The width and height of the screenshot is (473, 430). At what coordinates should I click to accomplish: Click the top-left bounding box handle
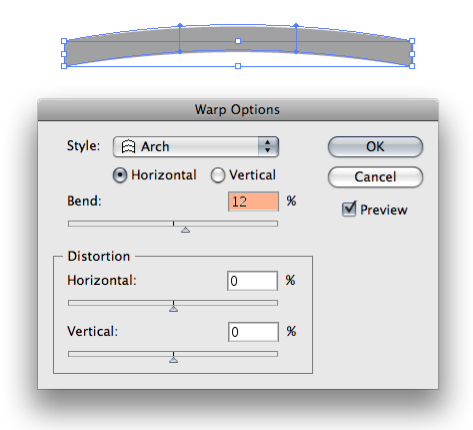[x=64, y=41]
